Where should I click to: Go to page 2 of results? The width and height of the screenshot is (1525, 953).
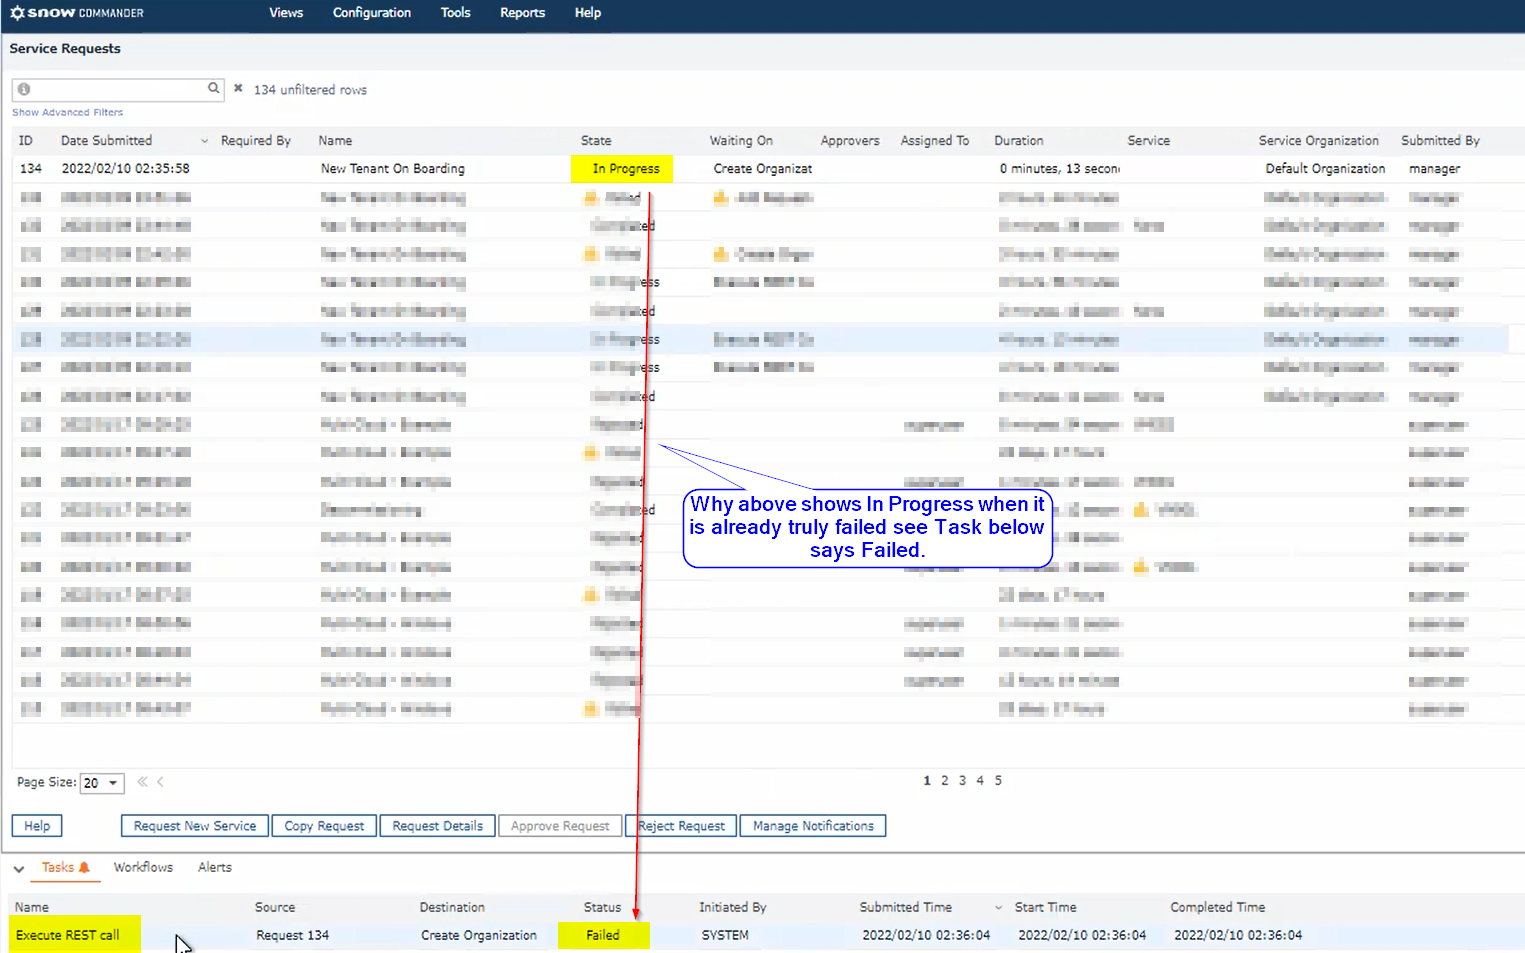944,780
